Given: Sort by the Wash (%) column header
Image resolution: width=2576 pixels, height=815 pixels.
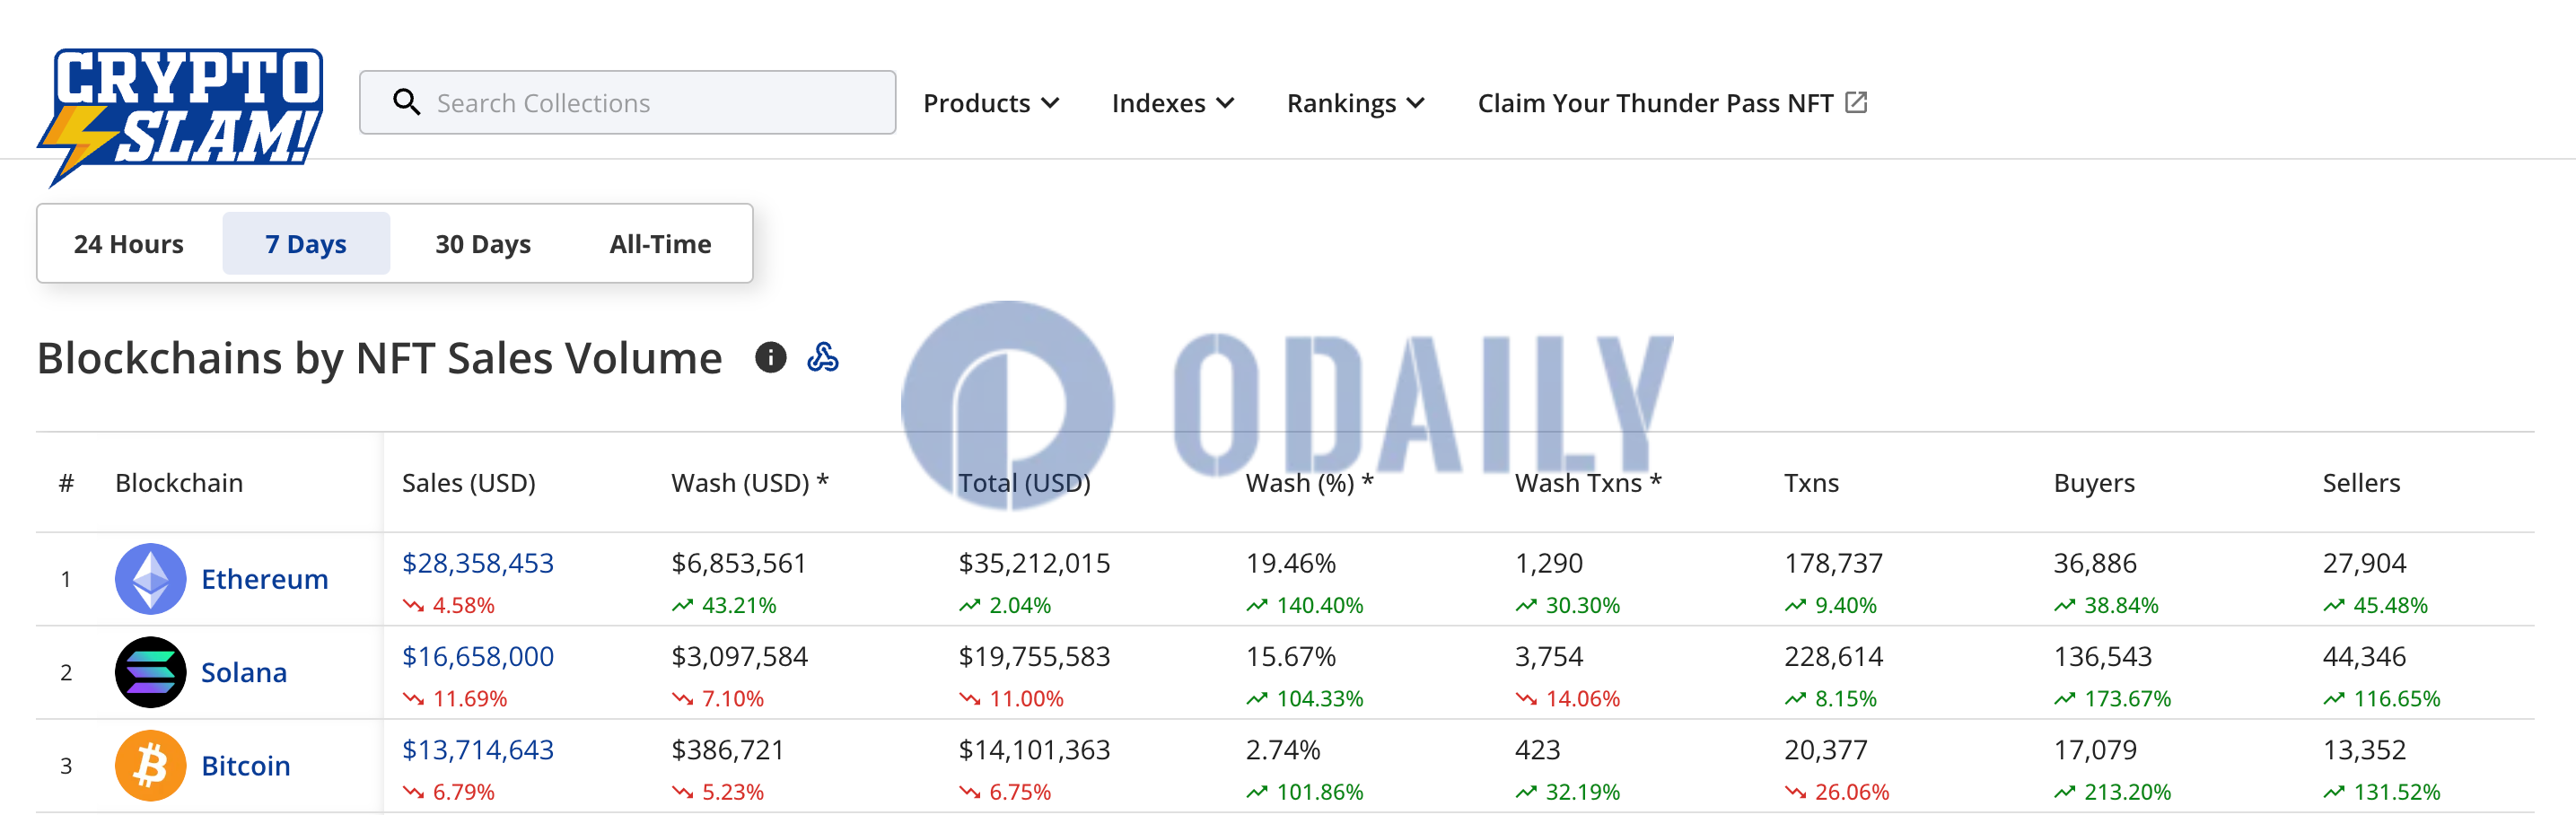Looking at the screenshot, I should [x=1310, y=483].
